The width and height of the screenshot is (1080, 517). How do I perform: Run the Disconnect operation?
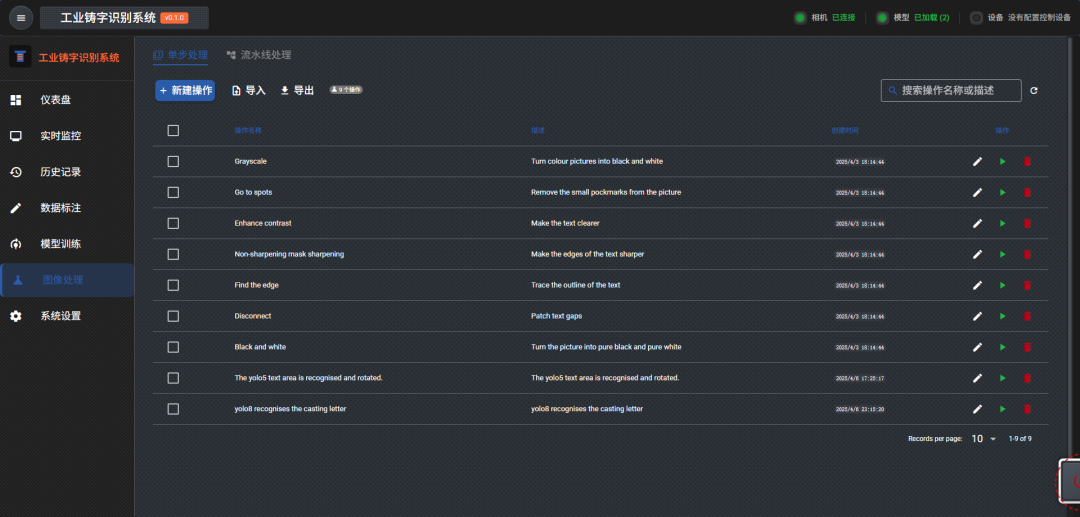(x=1002, y=316)
